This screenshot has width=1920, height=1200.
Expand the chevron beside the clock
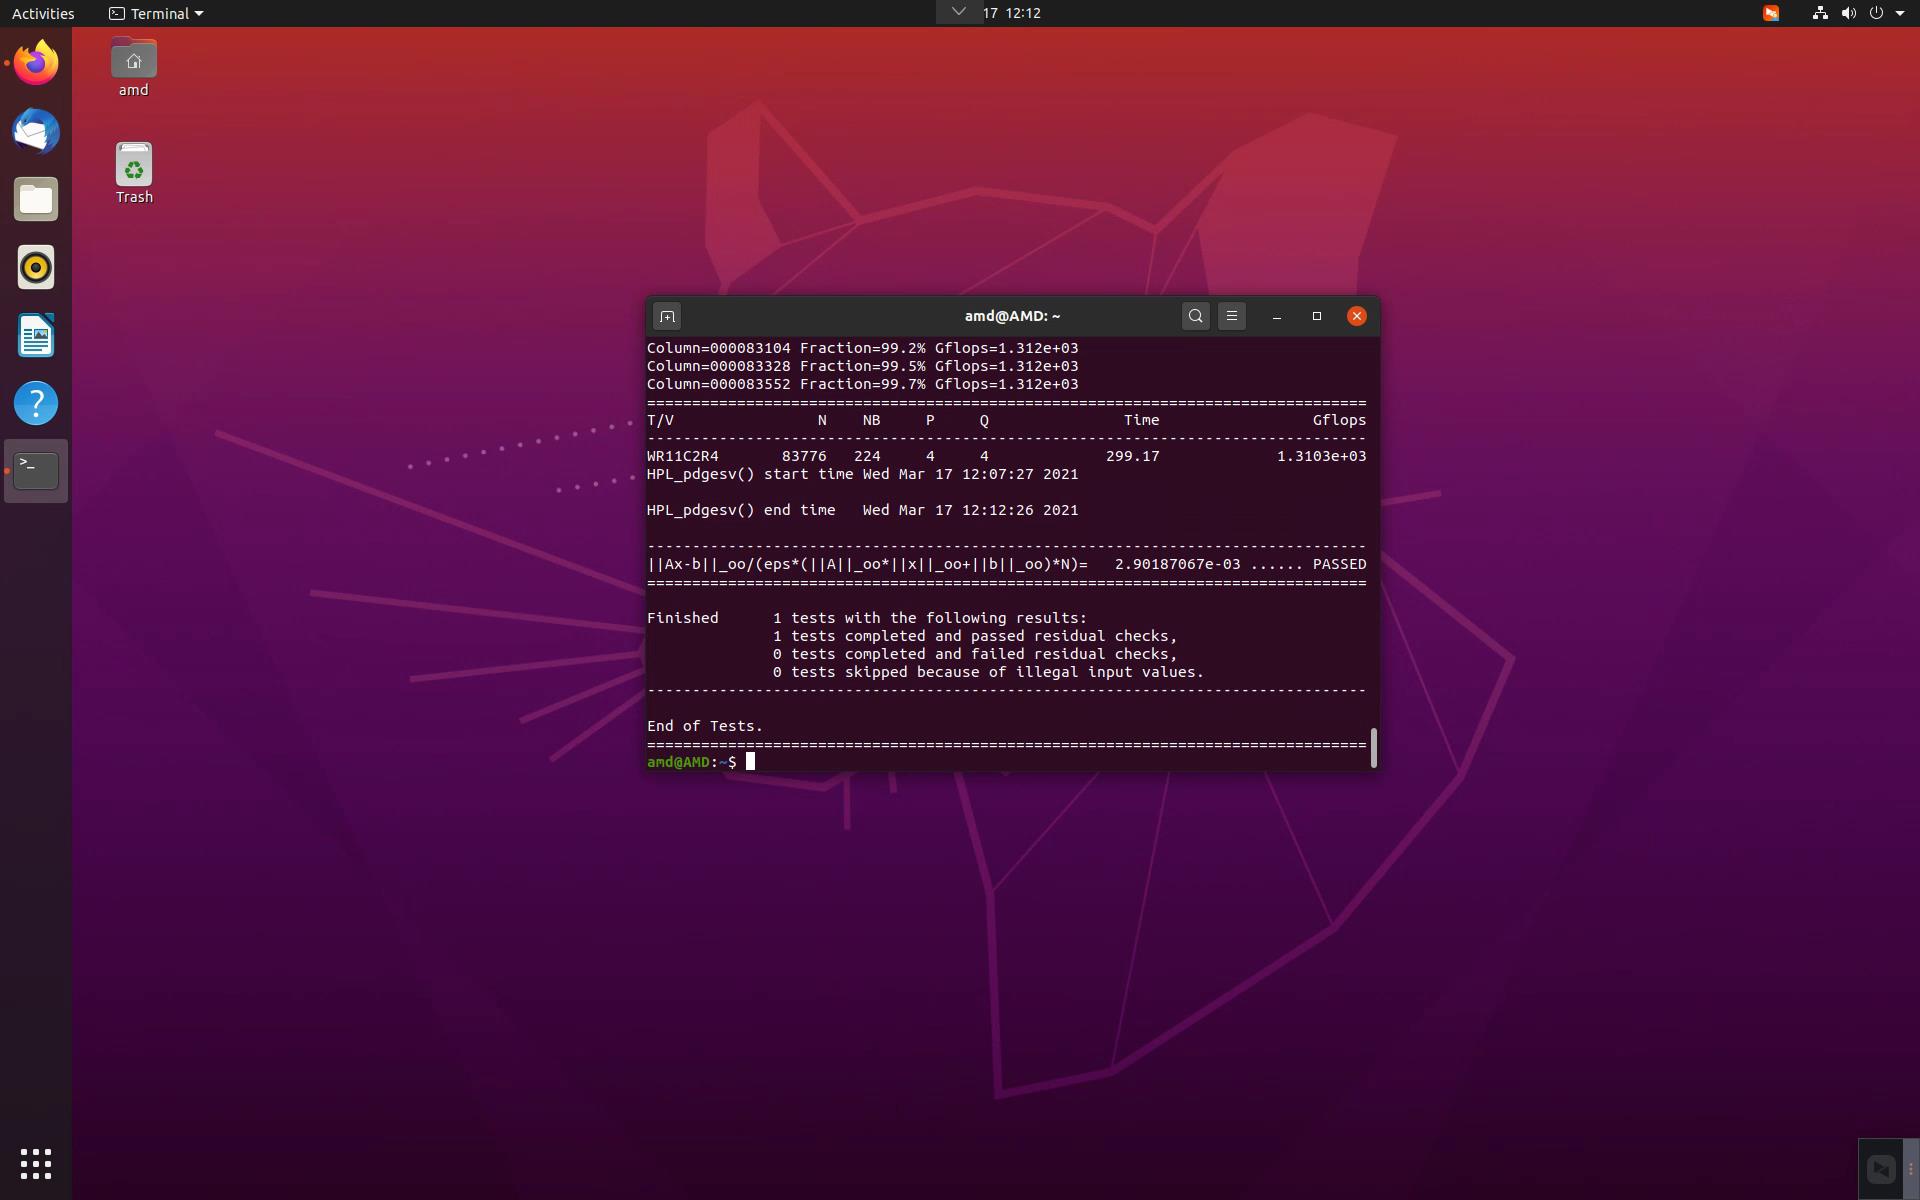958,12
